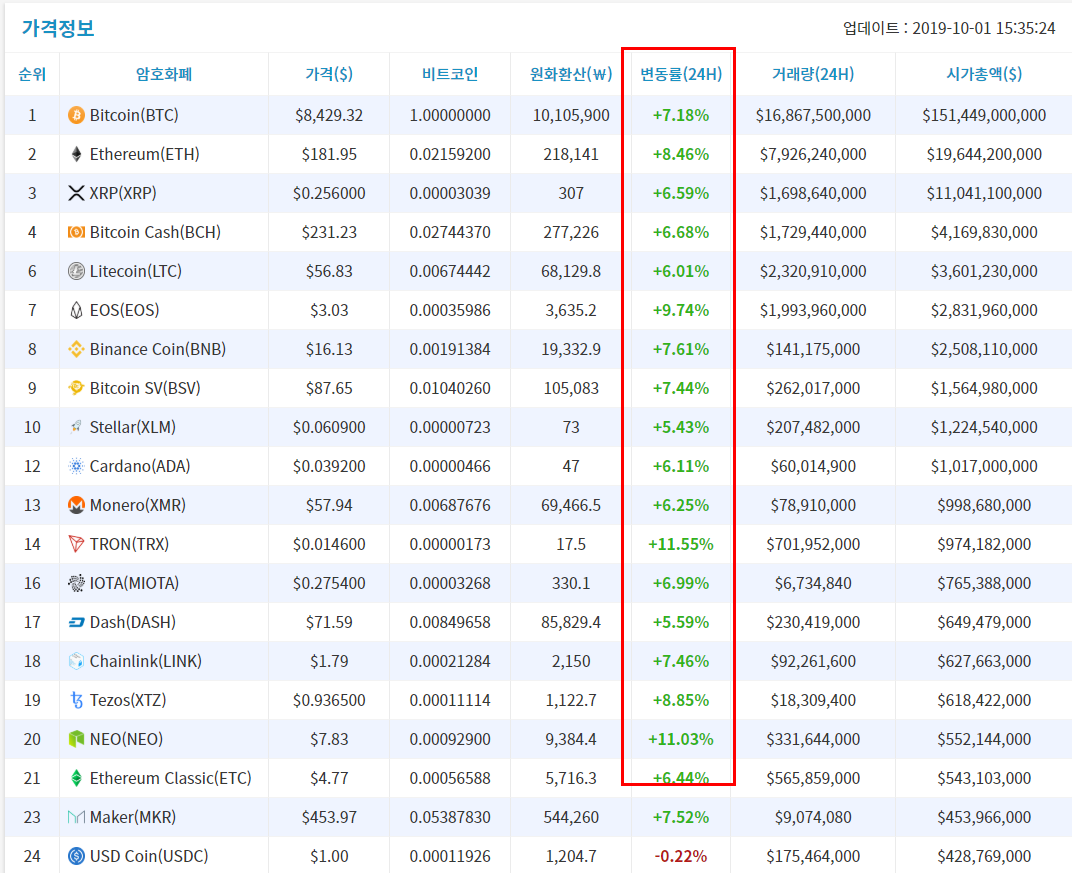Click TRON change value +11.55%
The image size is (1072, 873).
pos(681,543)
